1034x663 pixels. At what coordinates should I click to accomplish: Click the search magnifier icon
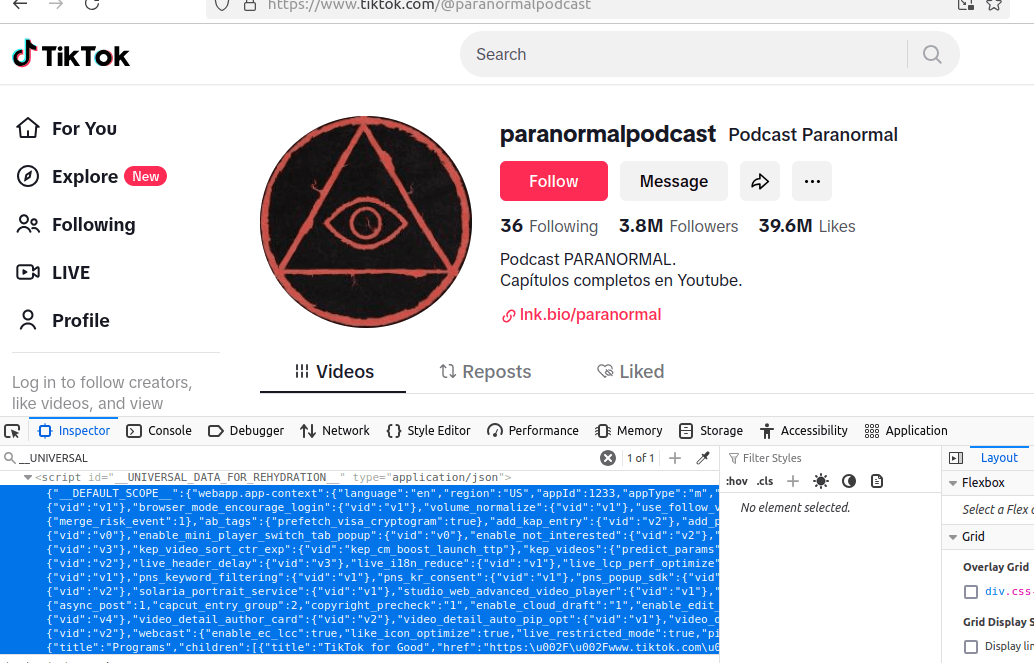coord(932,54)
